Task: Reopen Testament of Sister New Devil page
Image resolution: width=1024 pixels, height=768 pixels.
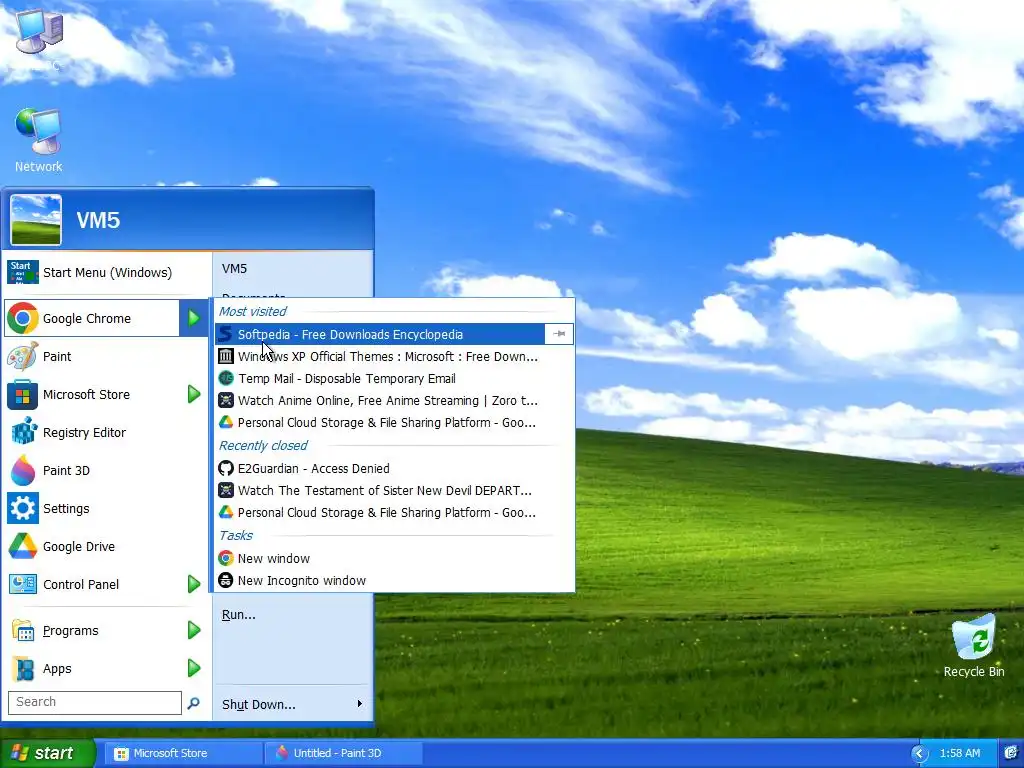Action: [394, 490]
